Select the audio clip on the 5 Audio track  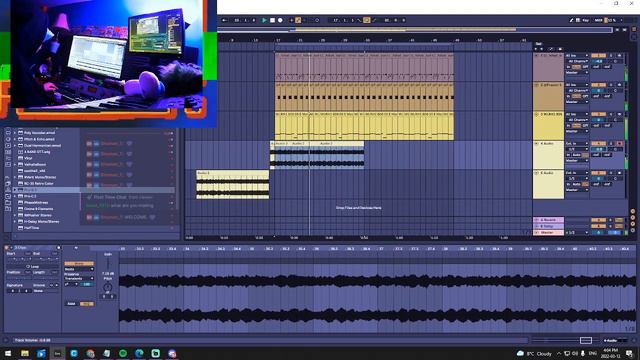[x=233, y=184]
